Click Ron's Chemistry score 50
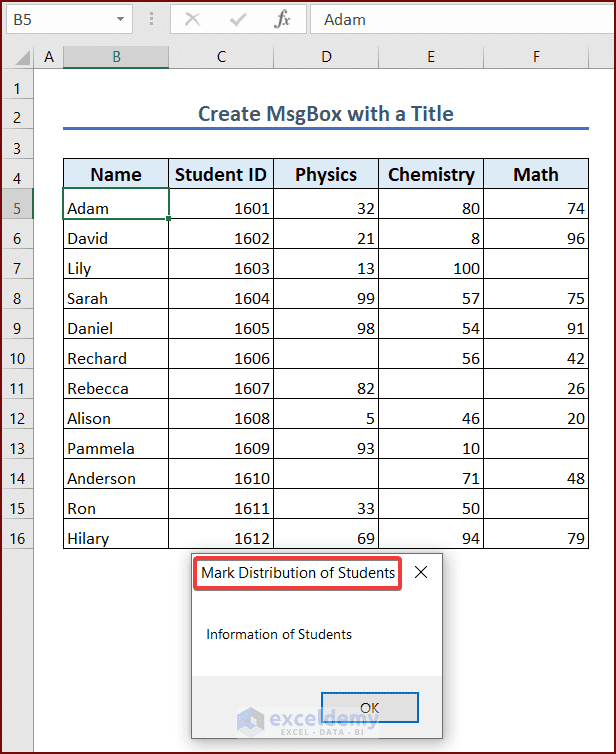The image size is (616, 754). coord(431,504)
